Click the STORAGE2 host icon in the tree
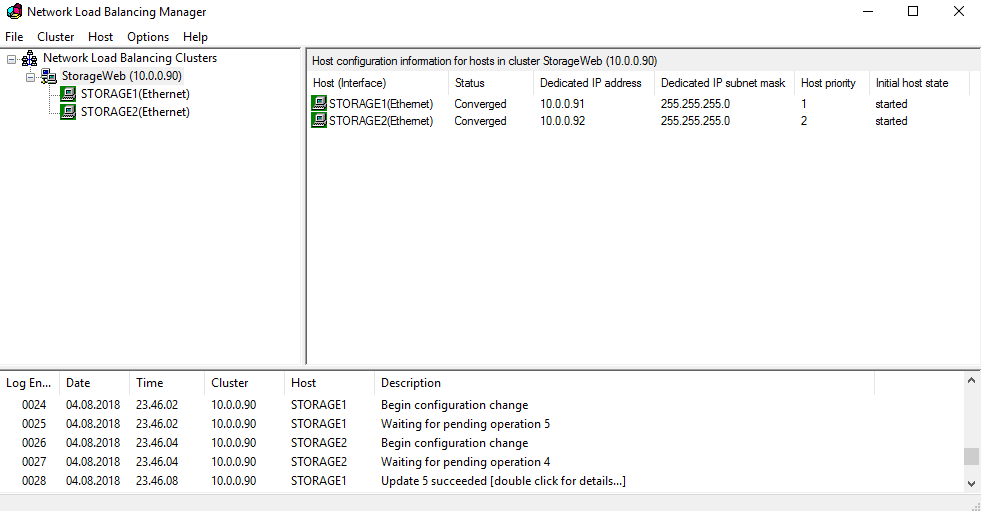This screenshot has width=981, height=511. point(68,112)
